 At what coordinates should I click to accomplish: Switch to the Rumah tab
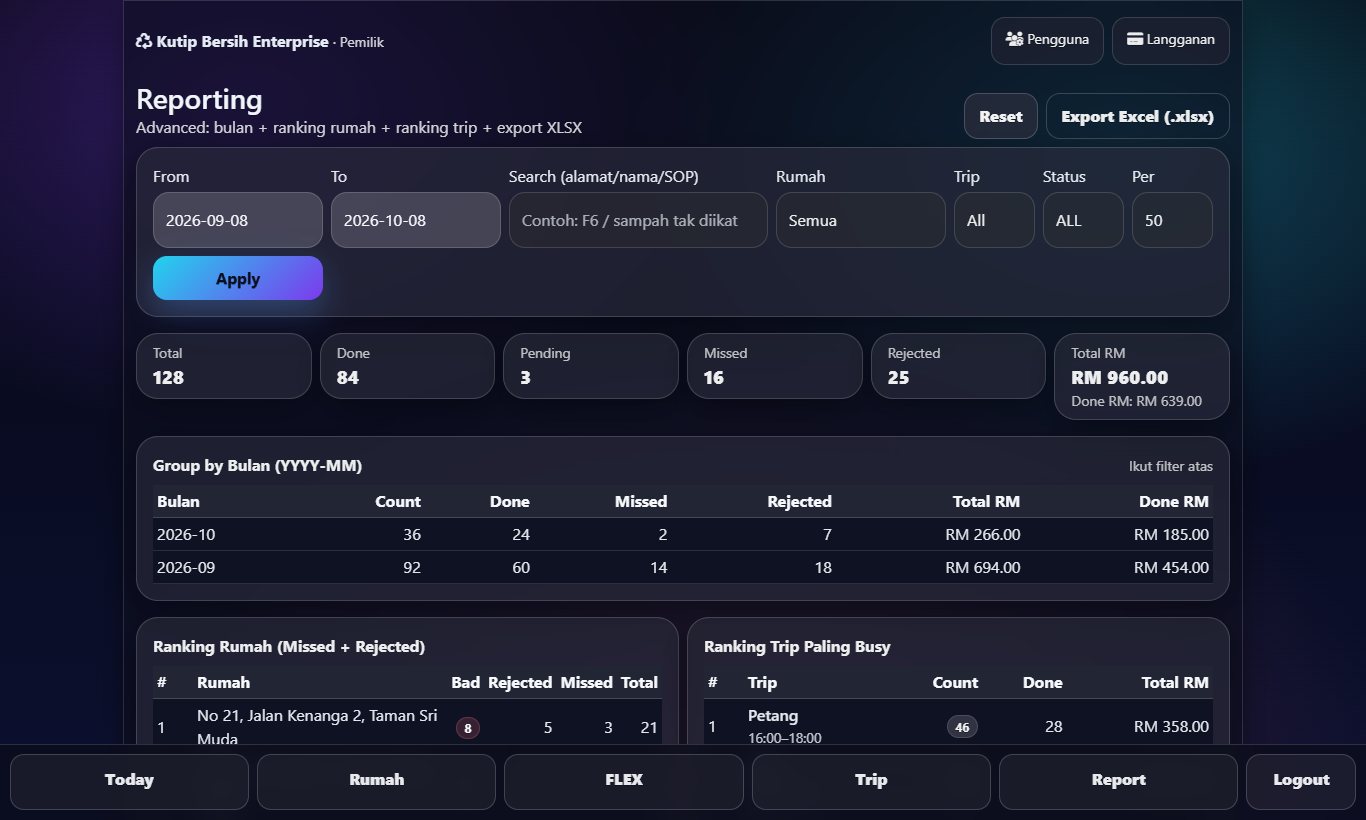pyautogui.click(x=376, y=781)
